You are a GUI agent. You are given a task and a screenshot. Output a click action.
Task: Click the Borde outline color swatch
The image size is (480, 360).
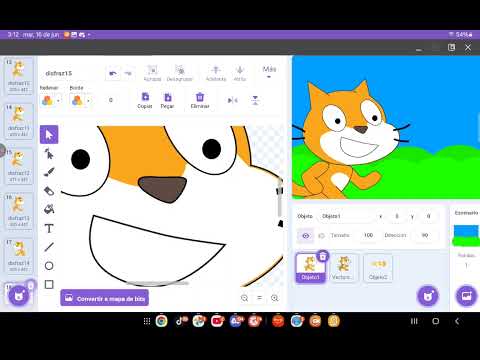click(x=77, y=100)
